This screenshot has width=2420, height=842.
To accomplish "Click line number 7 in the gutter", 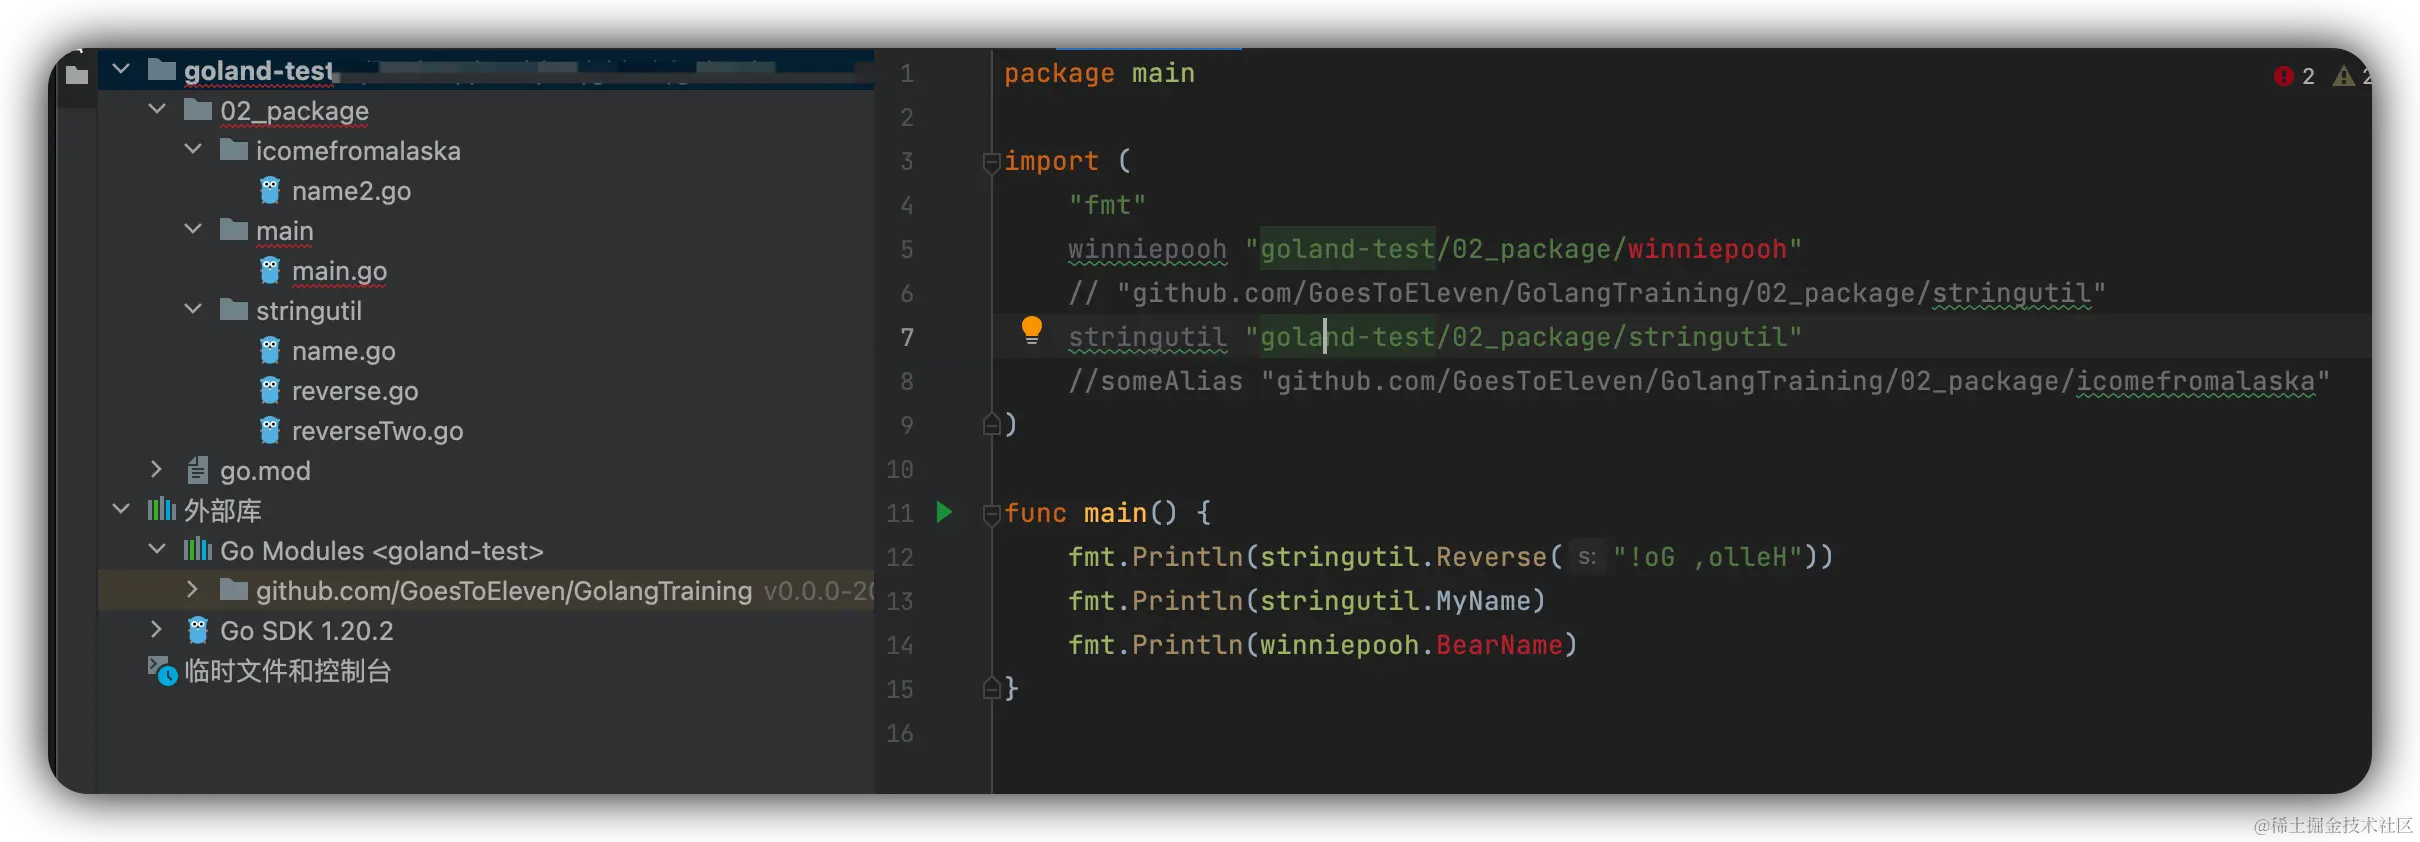I will (906, 337).
